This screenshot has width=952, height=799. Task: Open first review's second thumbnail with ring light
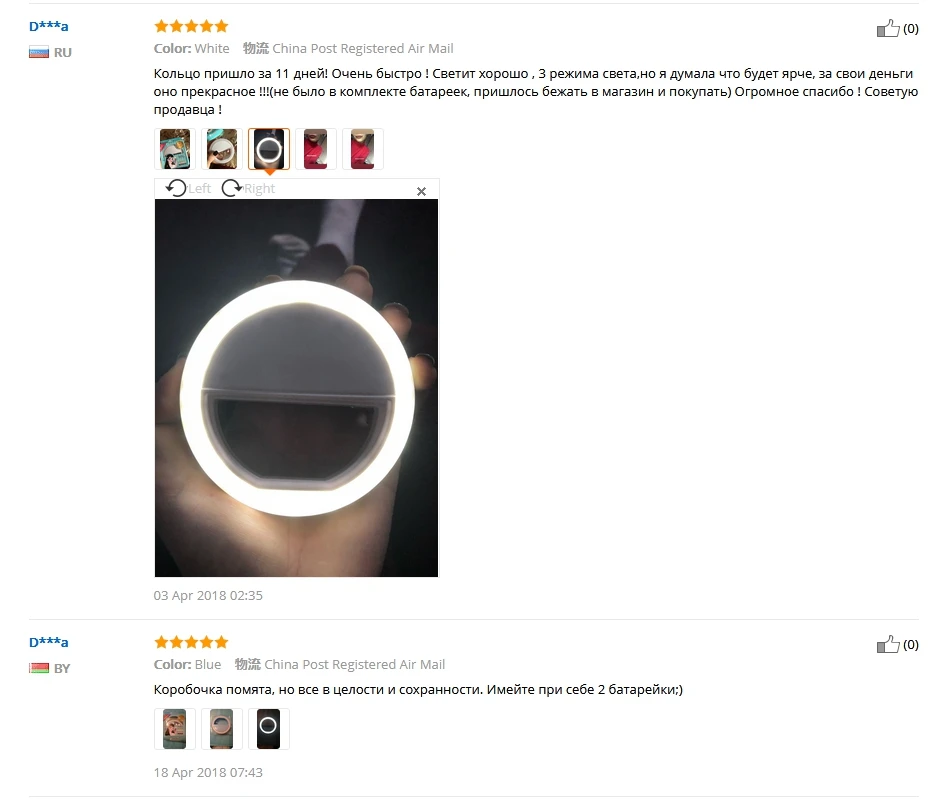tap(222, 149)
